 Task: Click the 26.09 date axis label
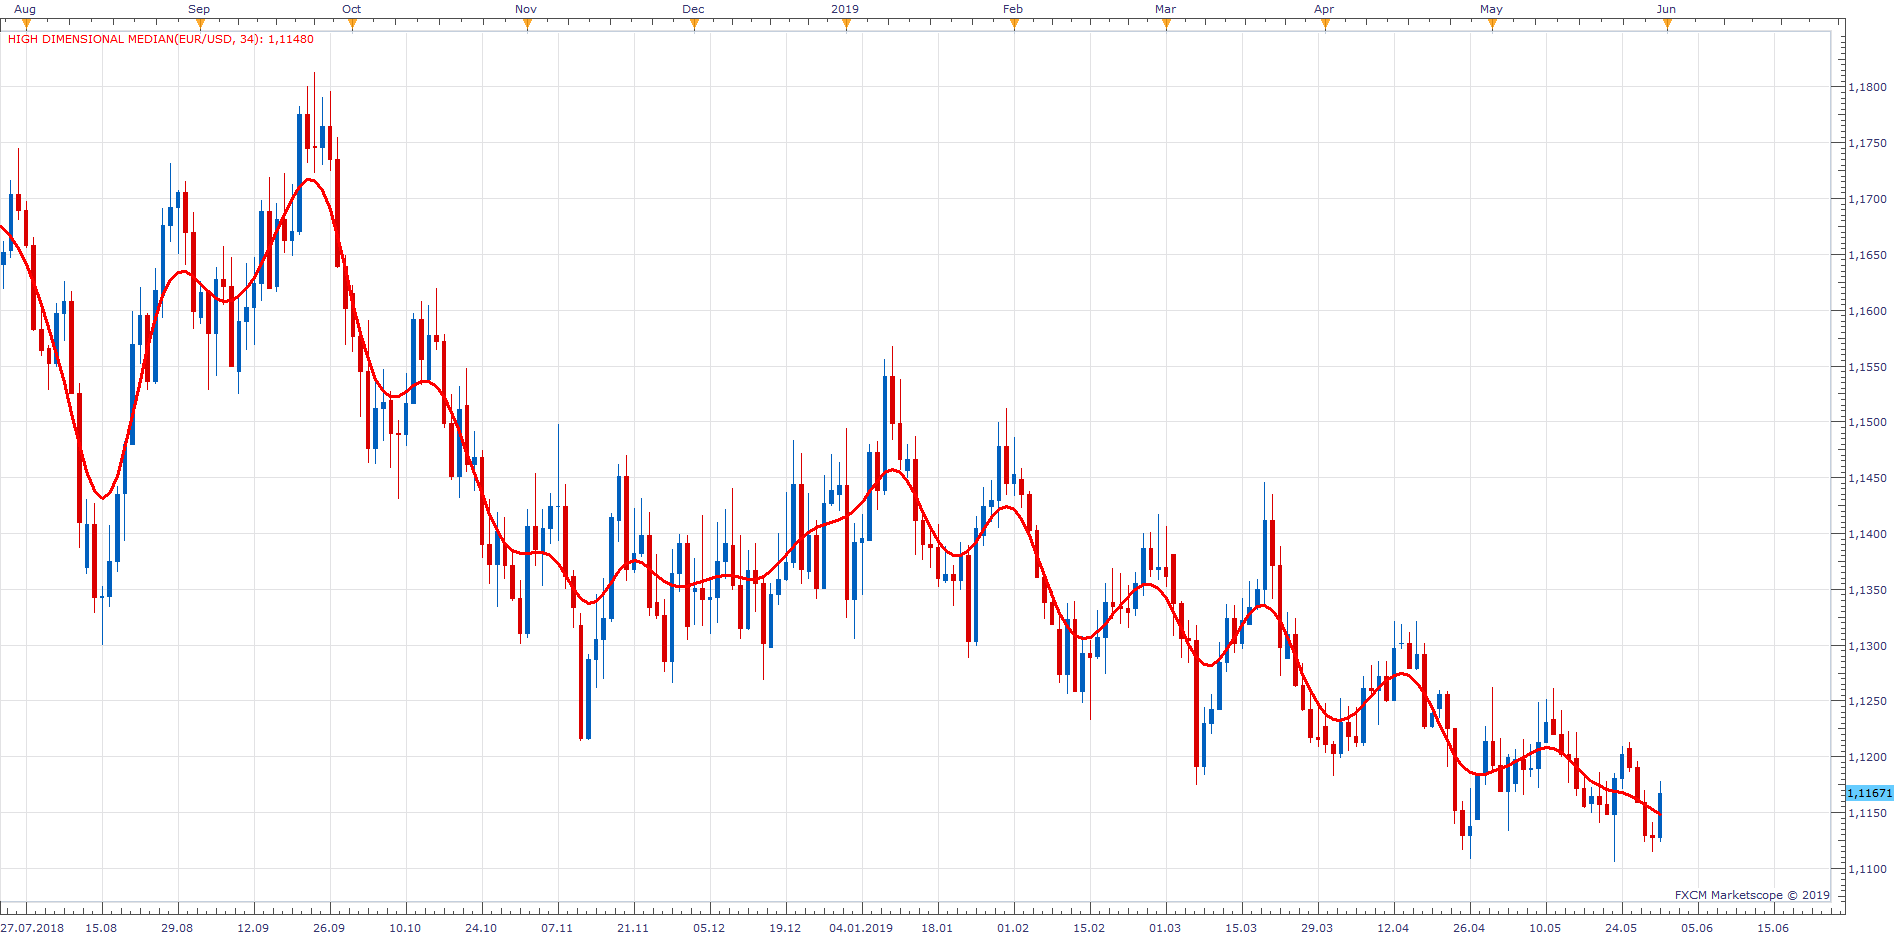pyautogui.click(x=329, y=928)
